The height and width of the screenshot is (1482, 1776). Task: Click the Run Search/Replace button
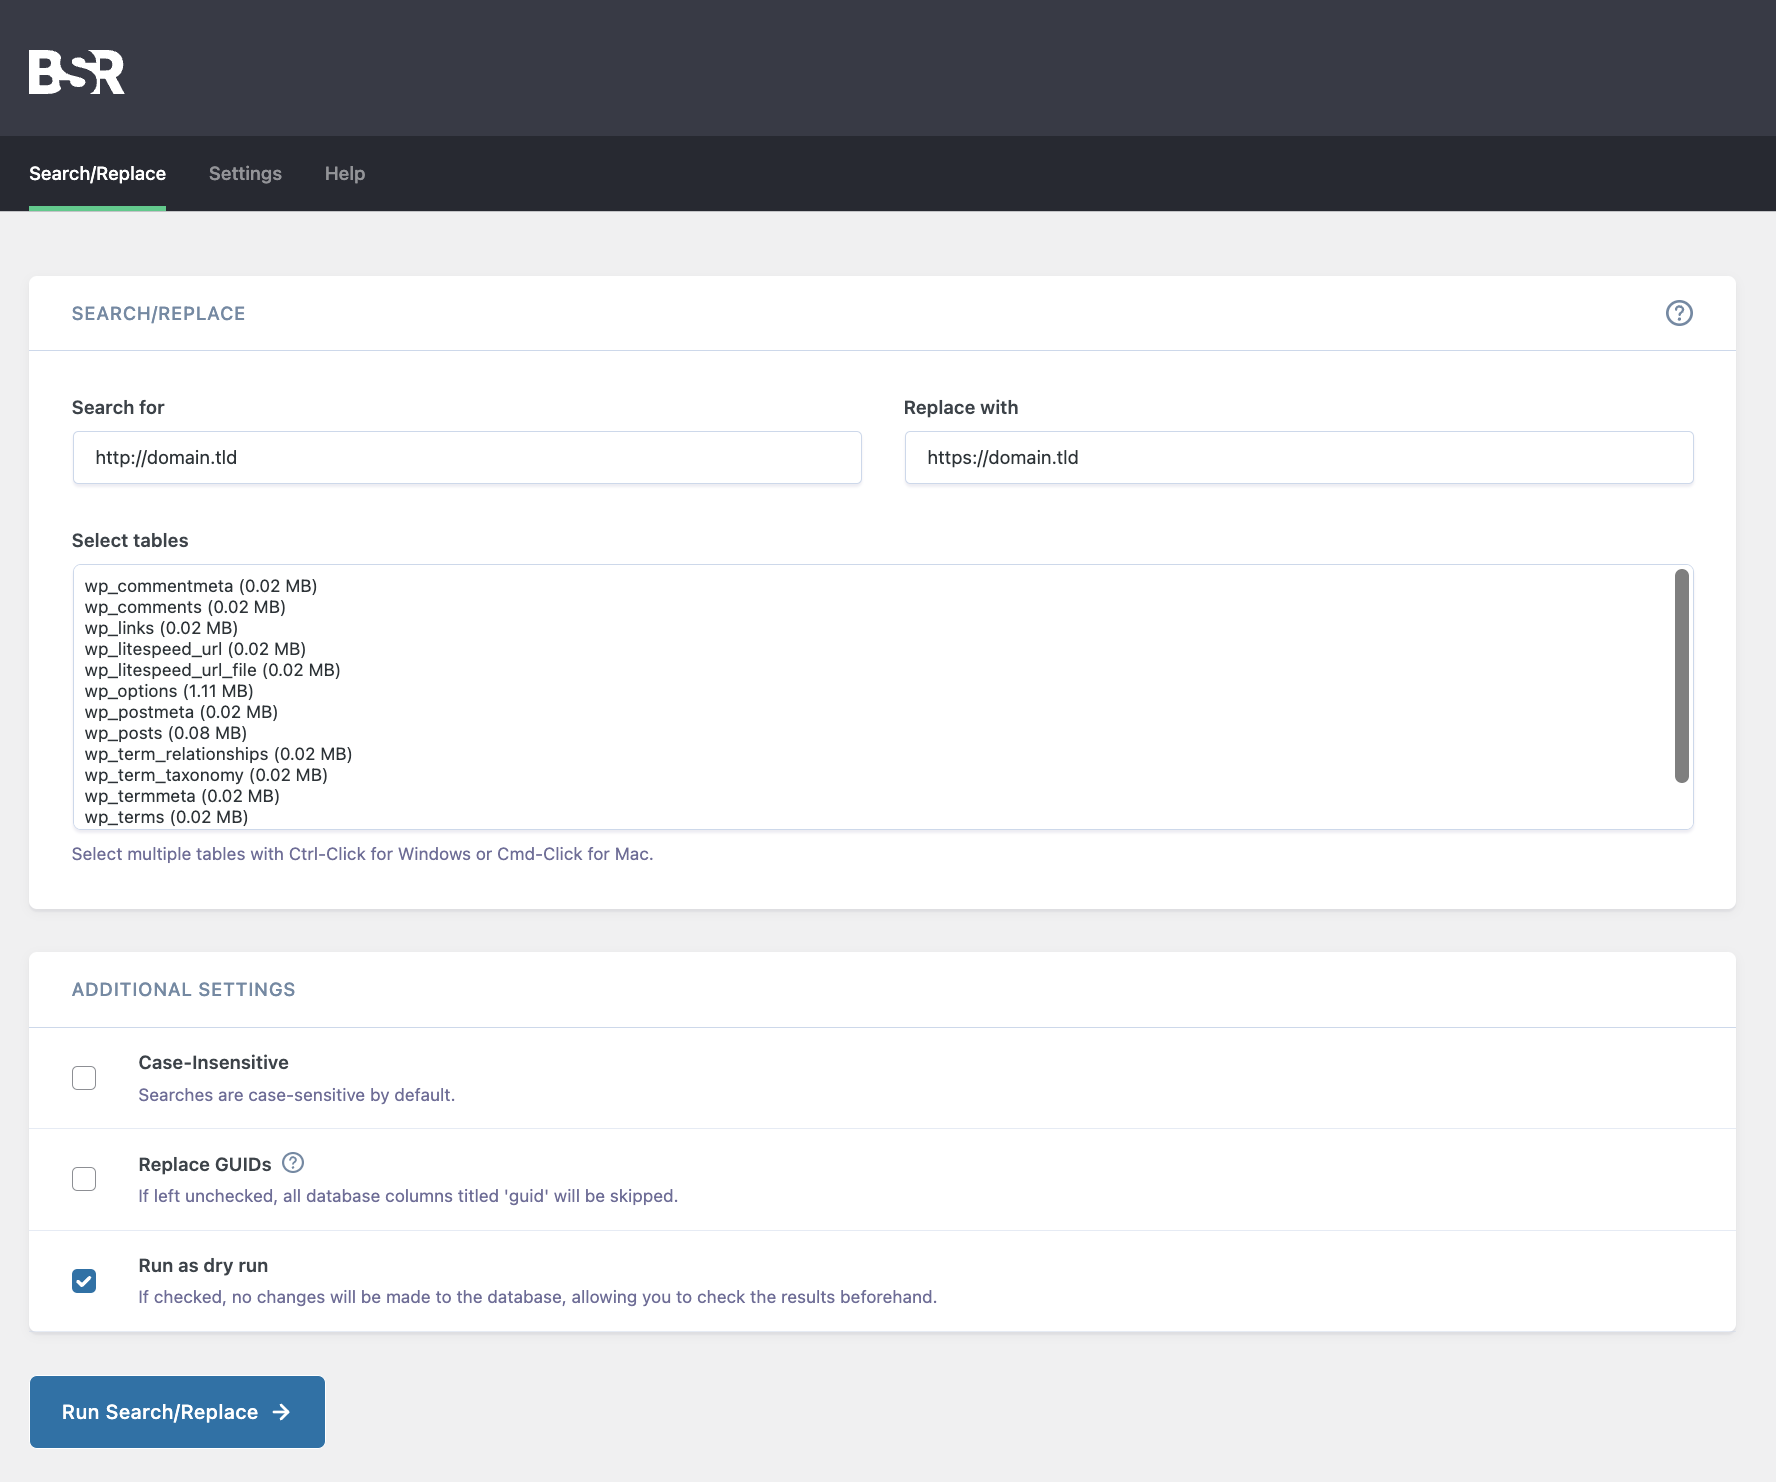pos(177,1412)
